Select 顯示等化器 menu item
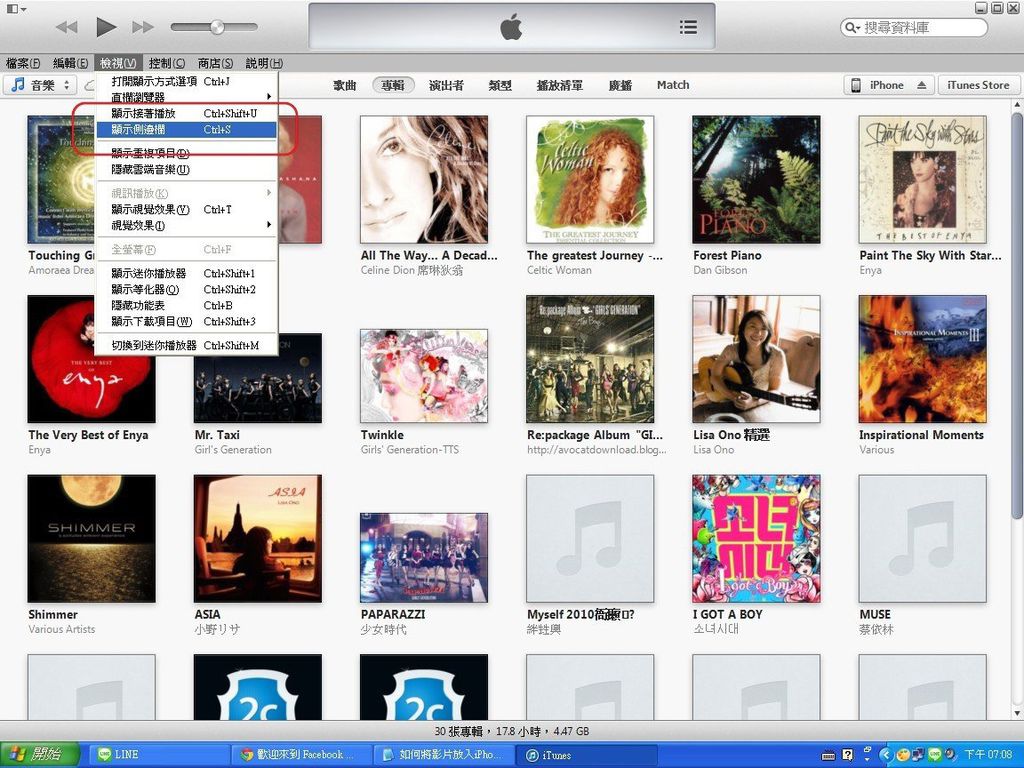The image size is (1024, 768). click(187, 289)
